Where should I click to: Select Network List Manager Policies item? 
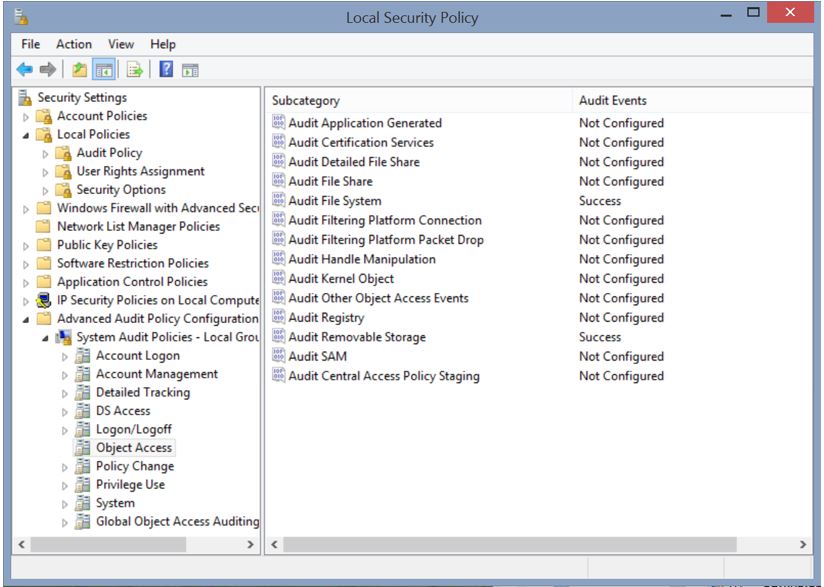[138, 227]
